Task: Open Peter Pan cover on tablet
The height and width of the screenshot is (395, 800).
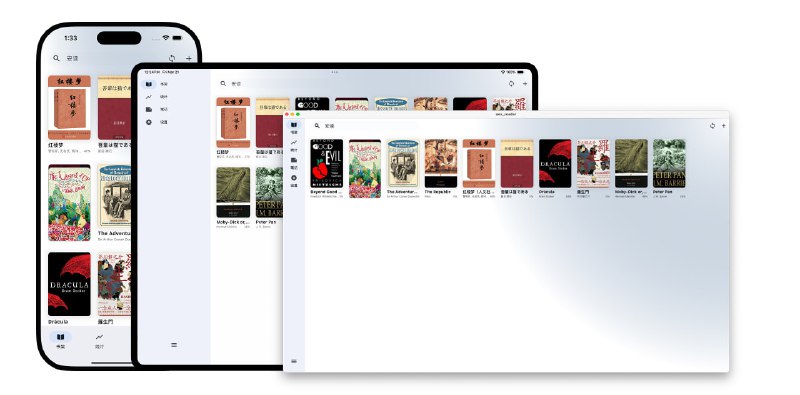Action: 269,192
